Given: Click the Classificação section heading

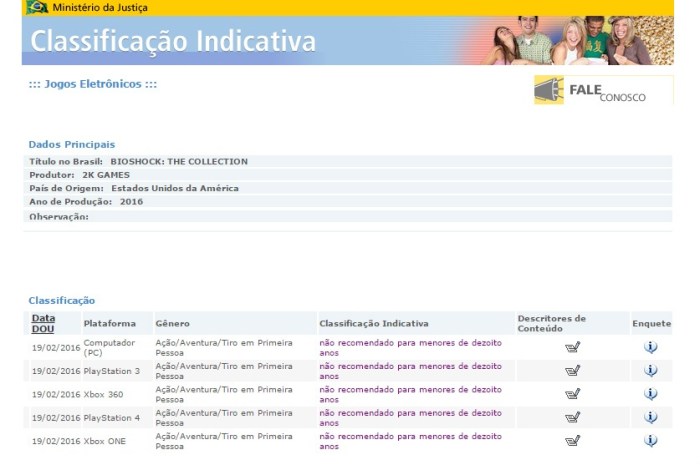Looking at the screenshot, I should click(x=62, y=300).
